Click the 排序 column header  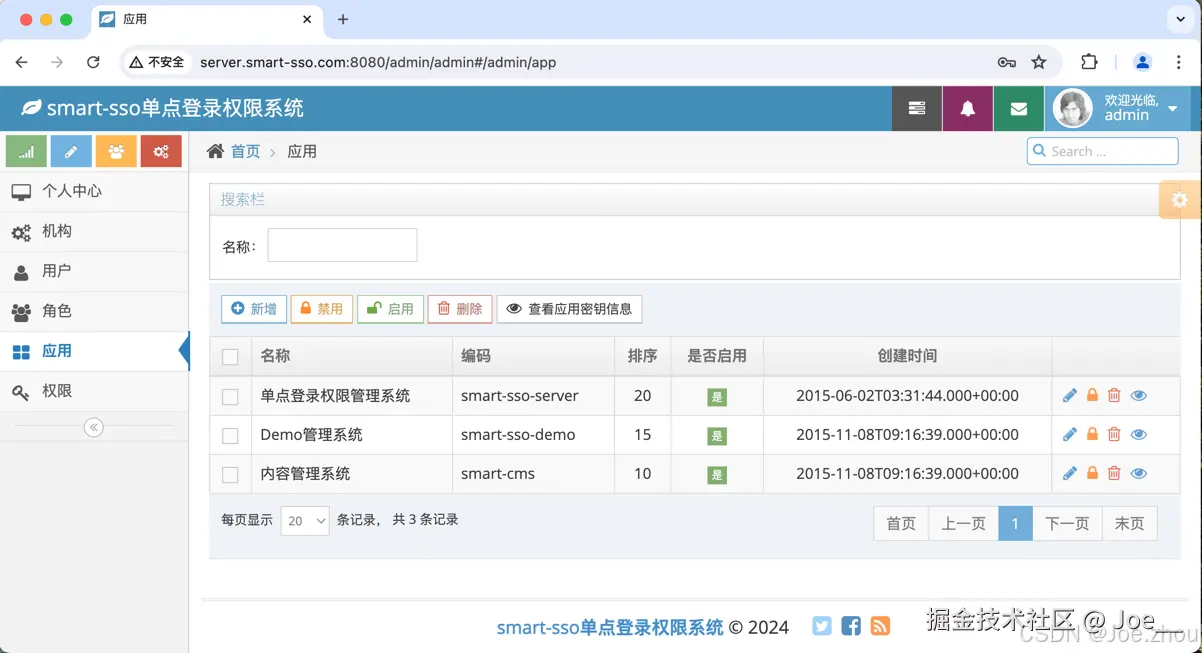(x=642, y=355)
